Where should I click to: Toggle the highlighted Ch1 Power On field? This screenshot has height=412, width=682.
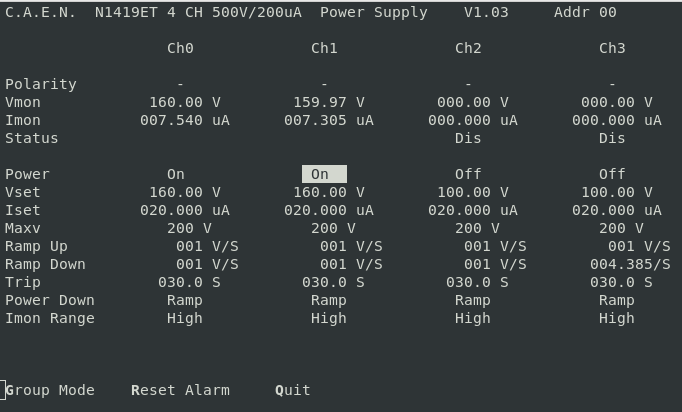[x=324, y=174]
